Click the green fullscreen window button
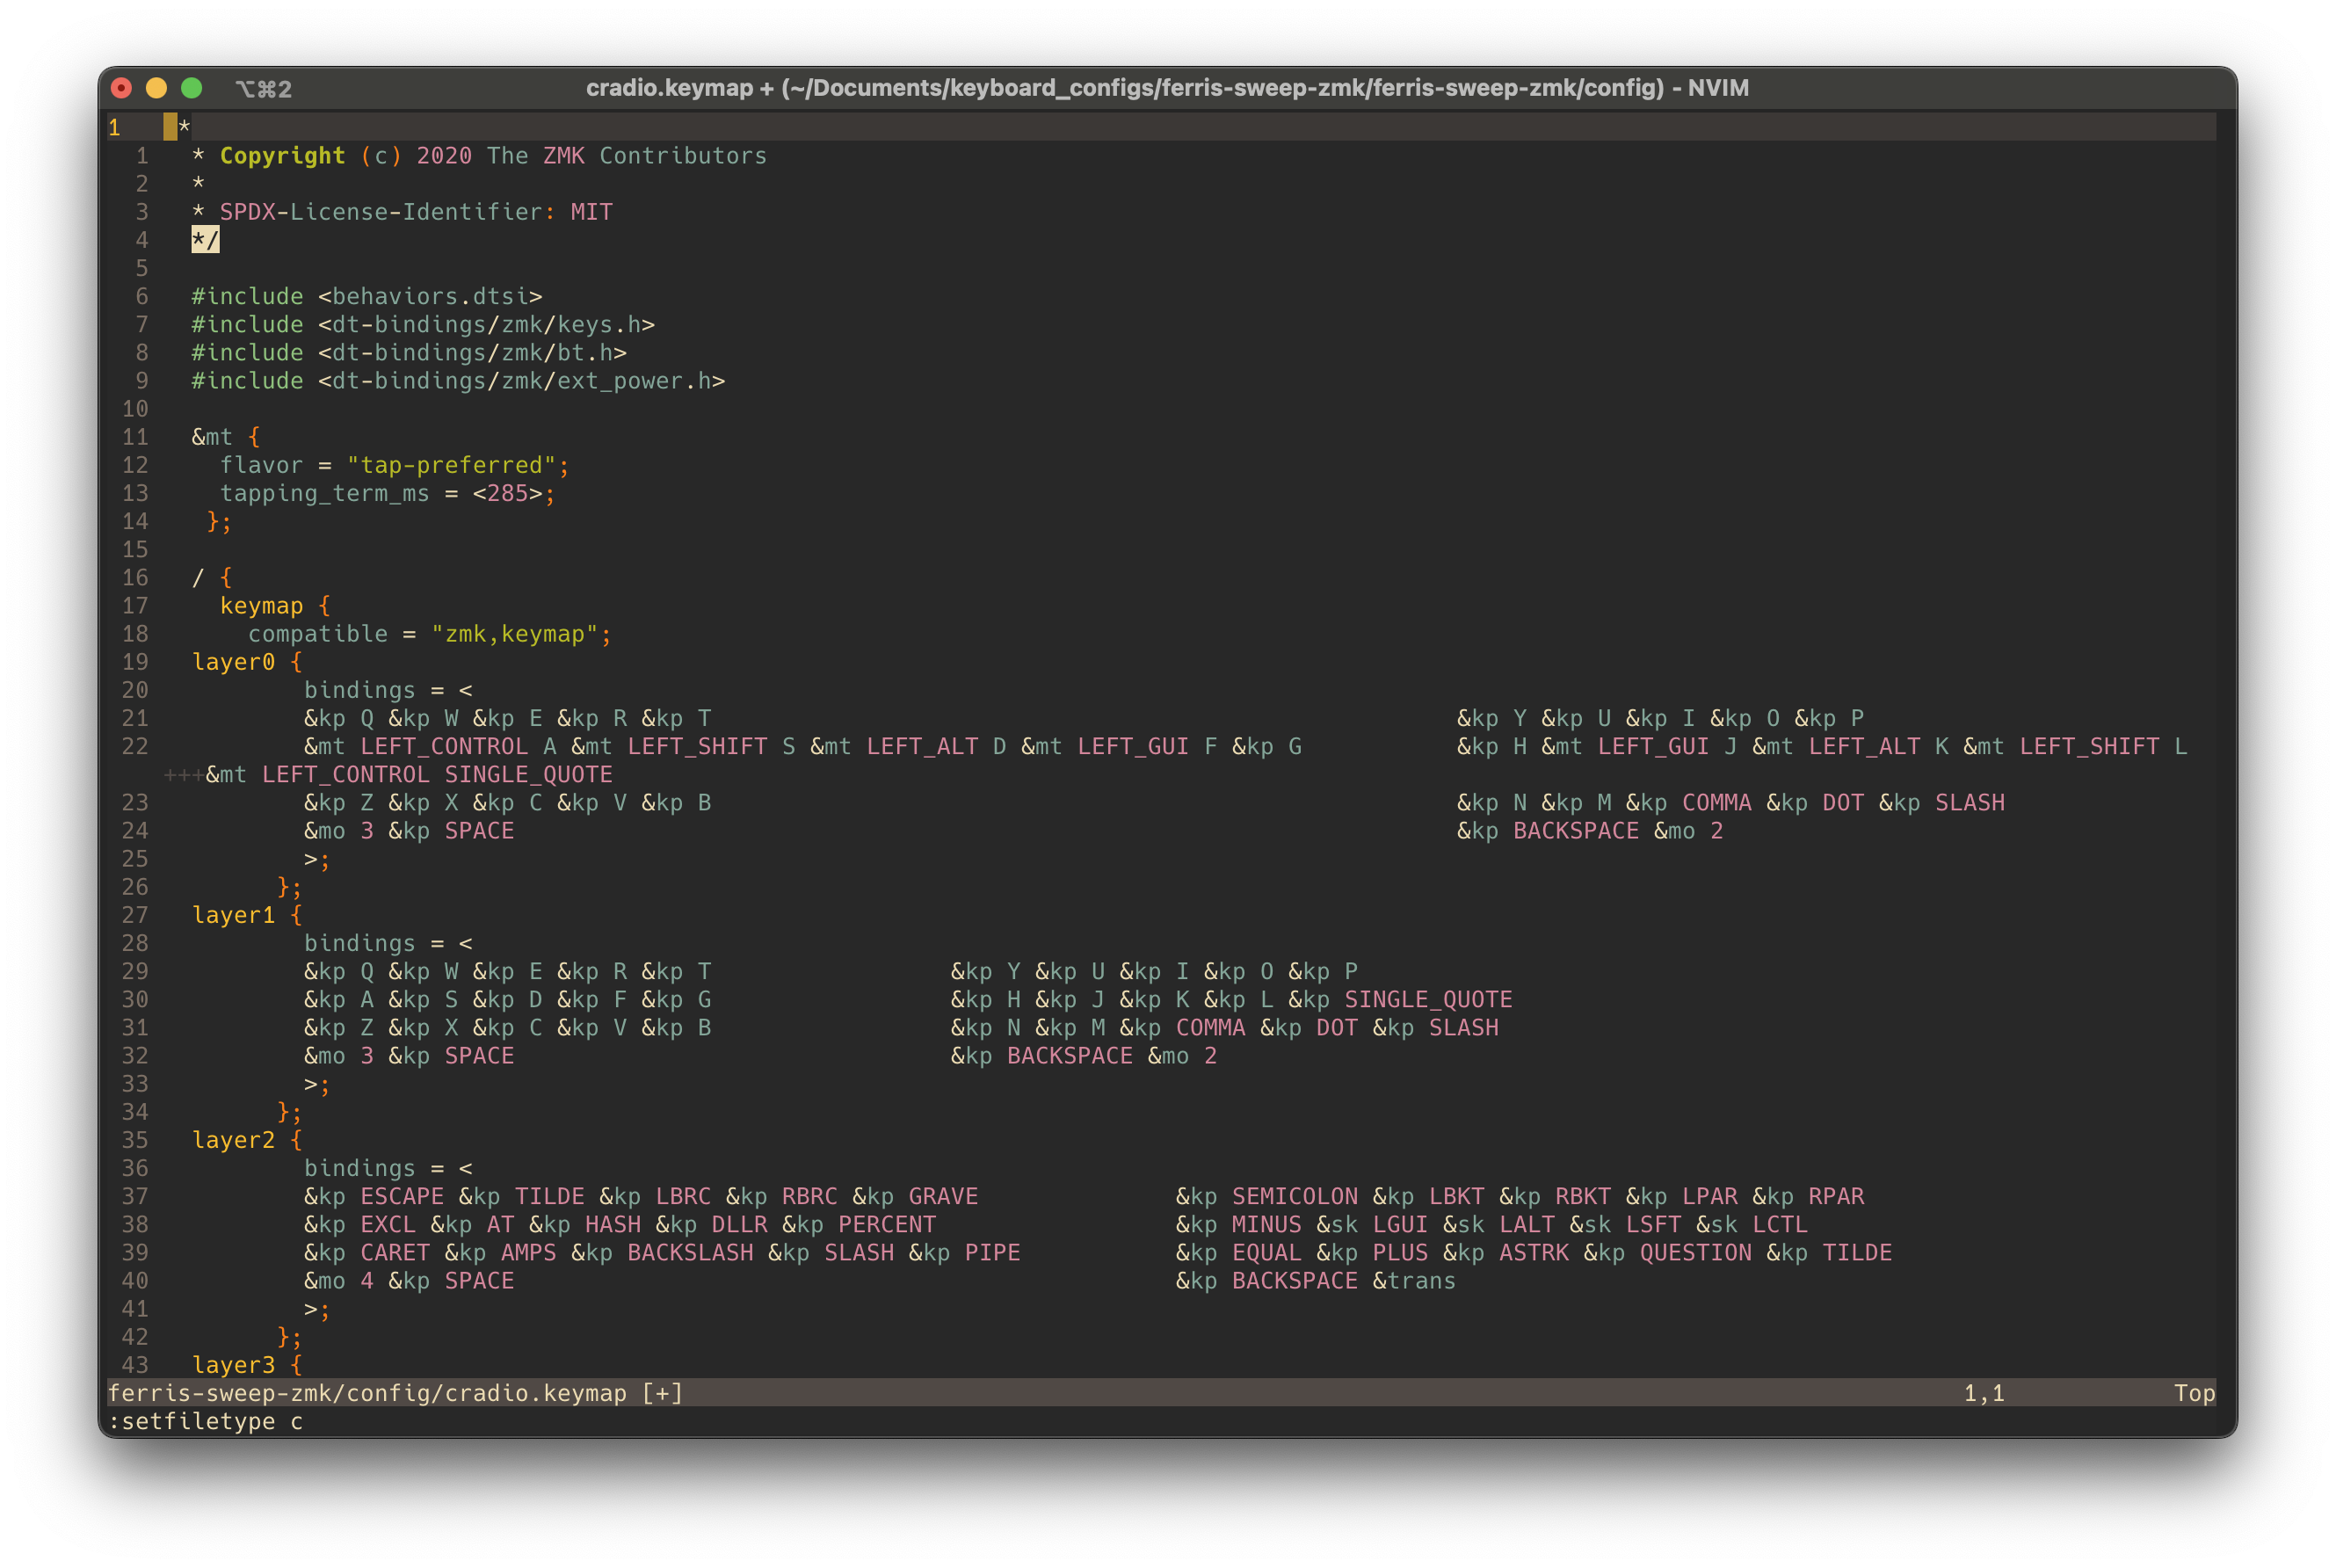This screenshot has height=1568, width=2336. 192,88
